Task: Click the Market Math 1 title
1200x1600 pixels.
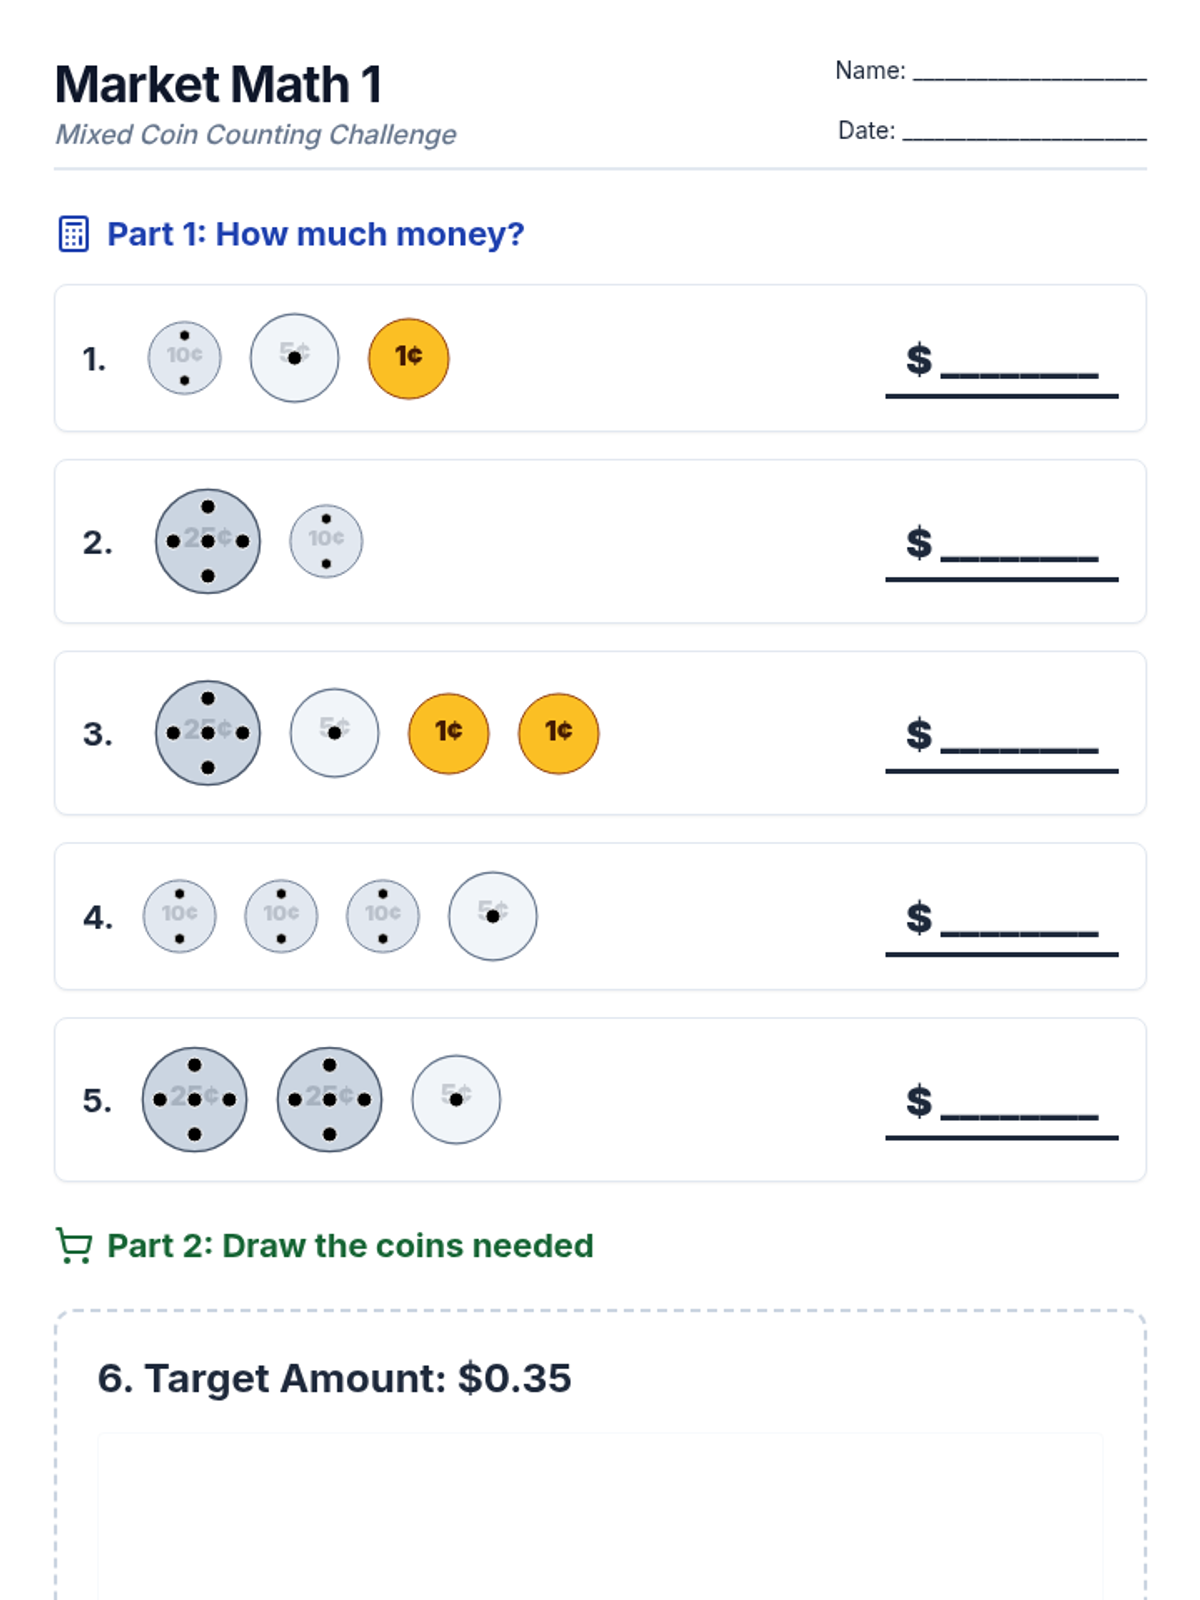Action: coord(218,85)
